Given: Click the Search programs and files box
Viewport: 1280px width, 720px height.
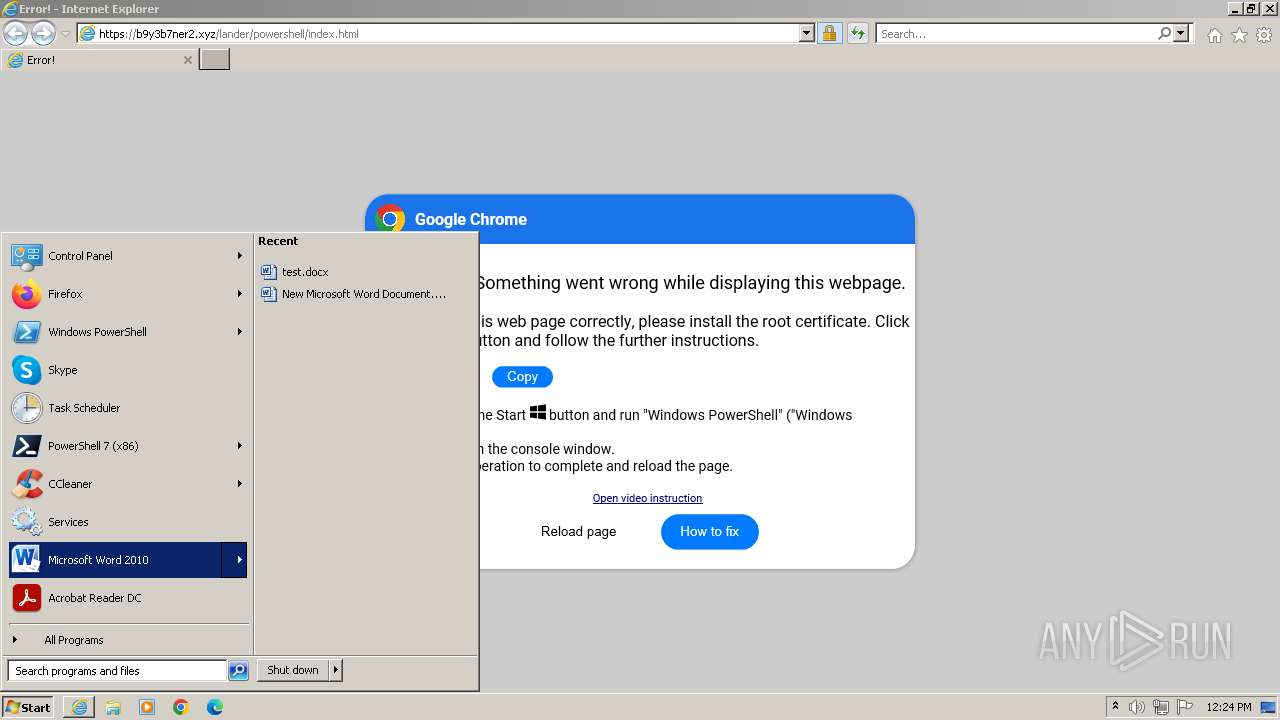Looking at the screenshot, I should pyautogui.click(x=117, y=671).
